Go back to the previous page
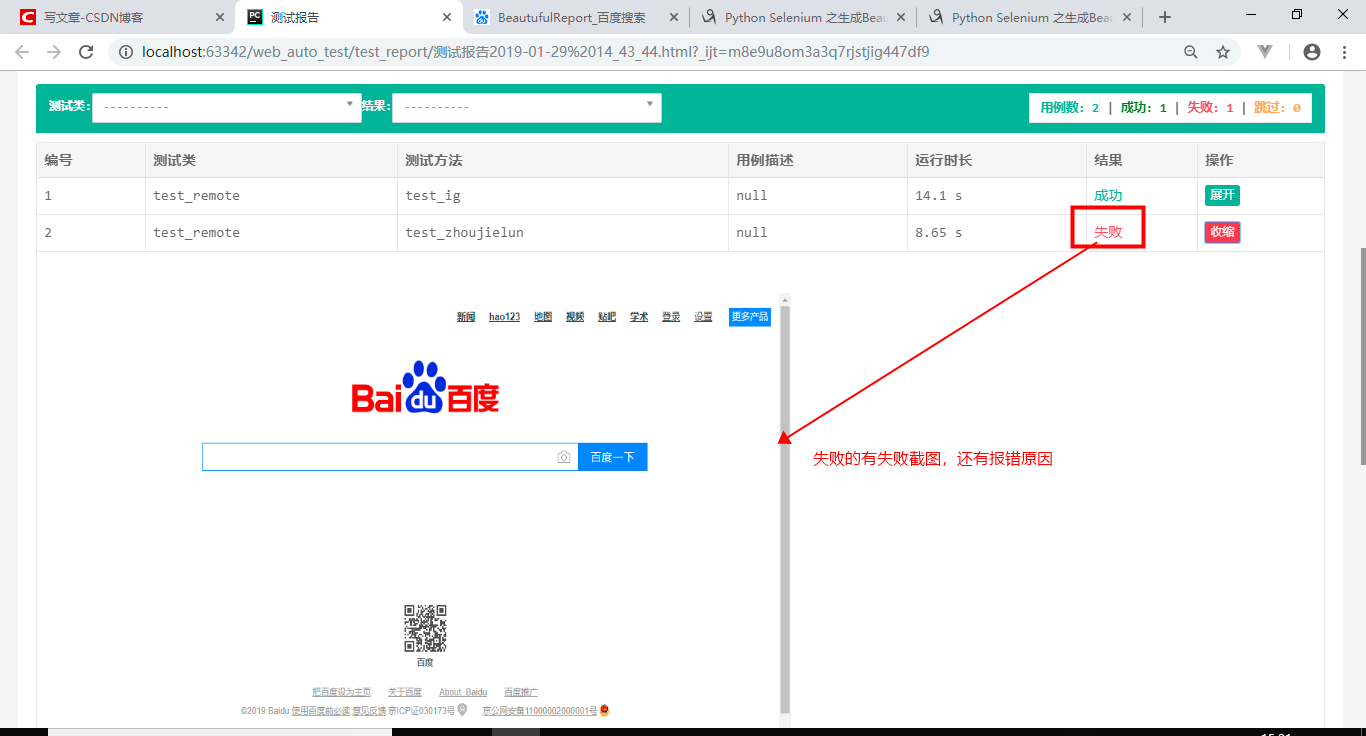 tap(22, 52)
